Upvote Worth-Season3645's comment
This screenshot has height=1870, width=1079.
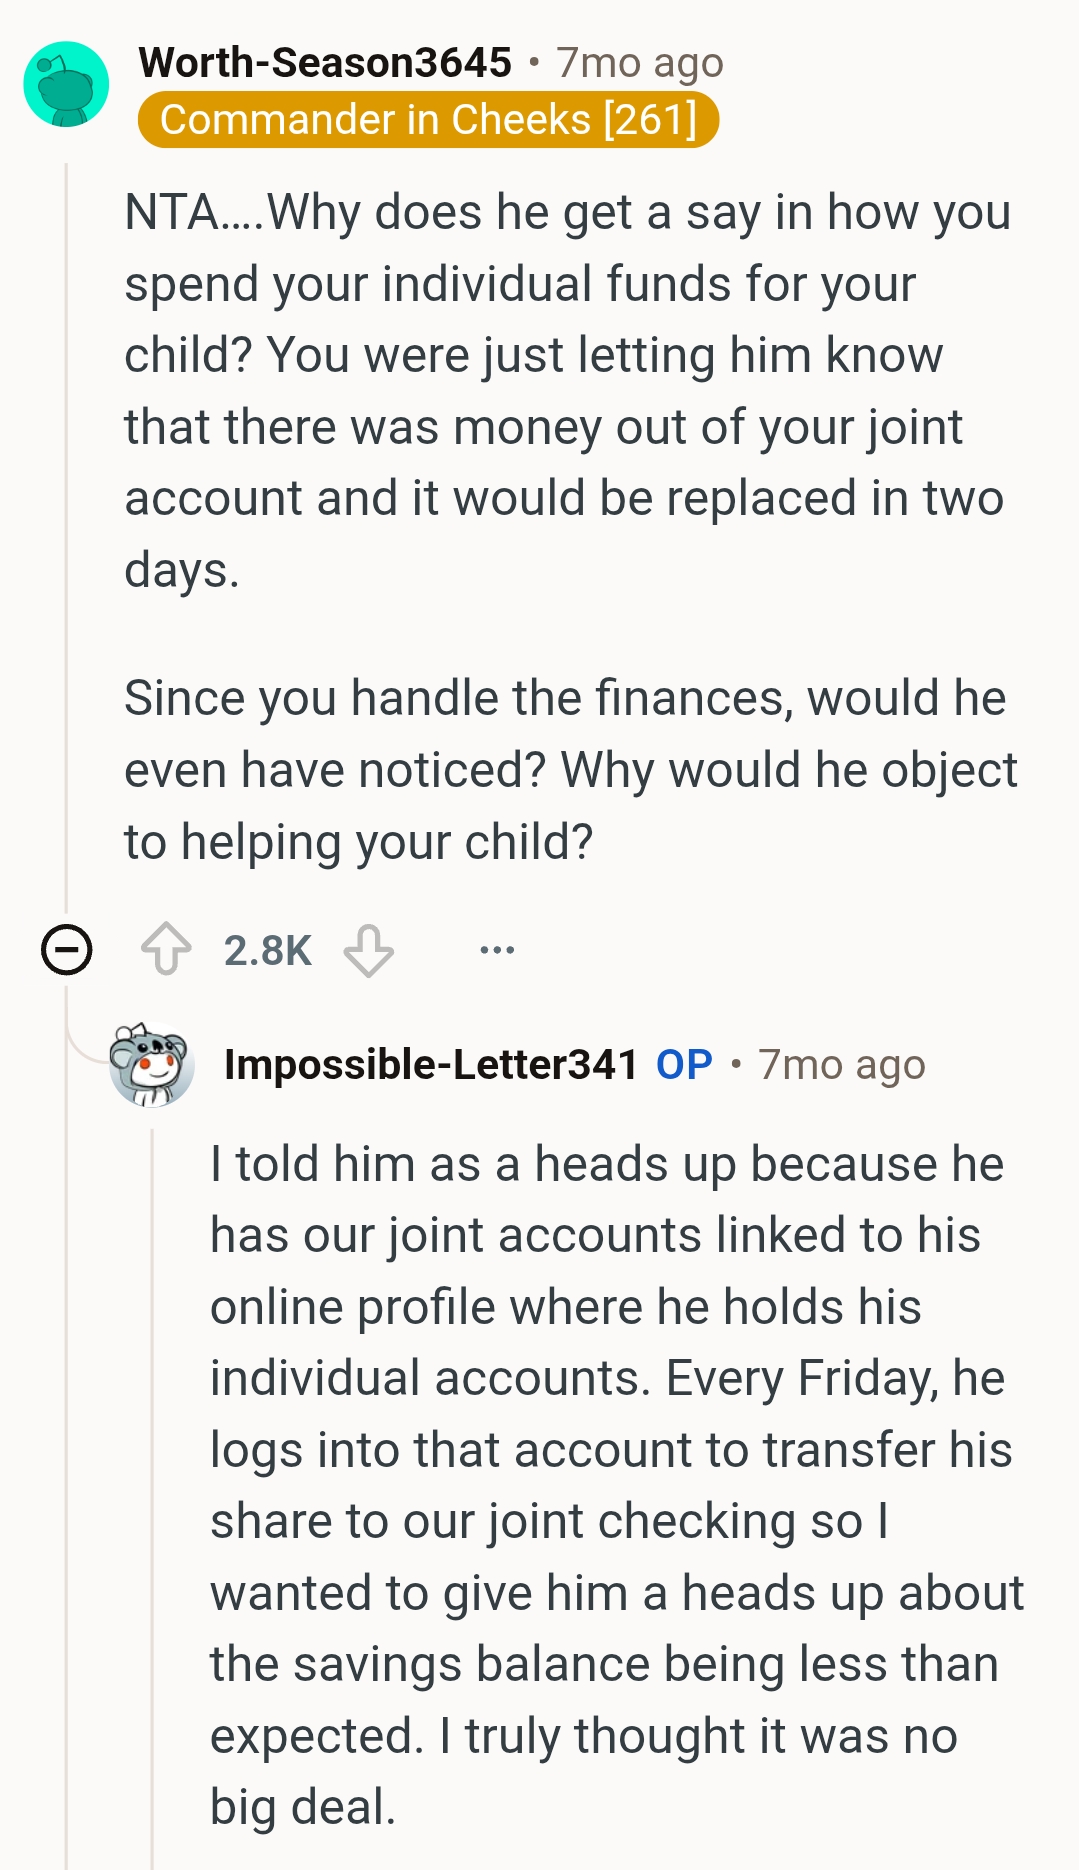click(x=166, y=949)
